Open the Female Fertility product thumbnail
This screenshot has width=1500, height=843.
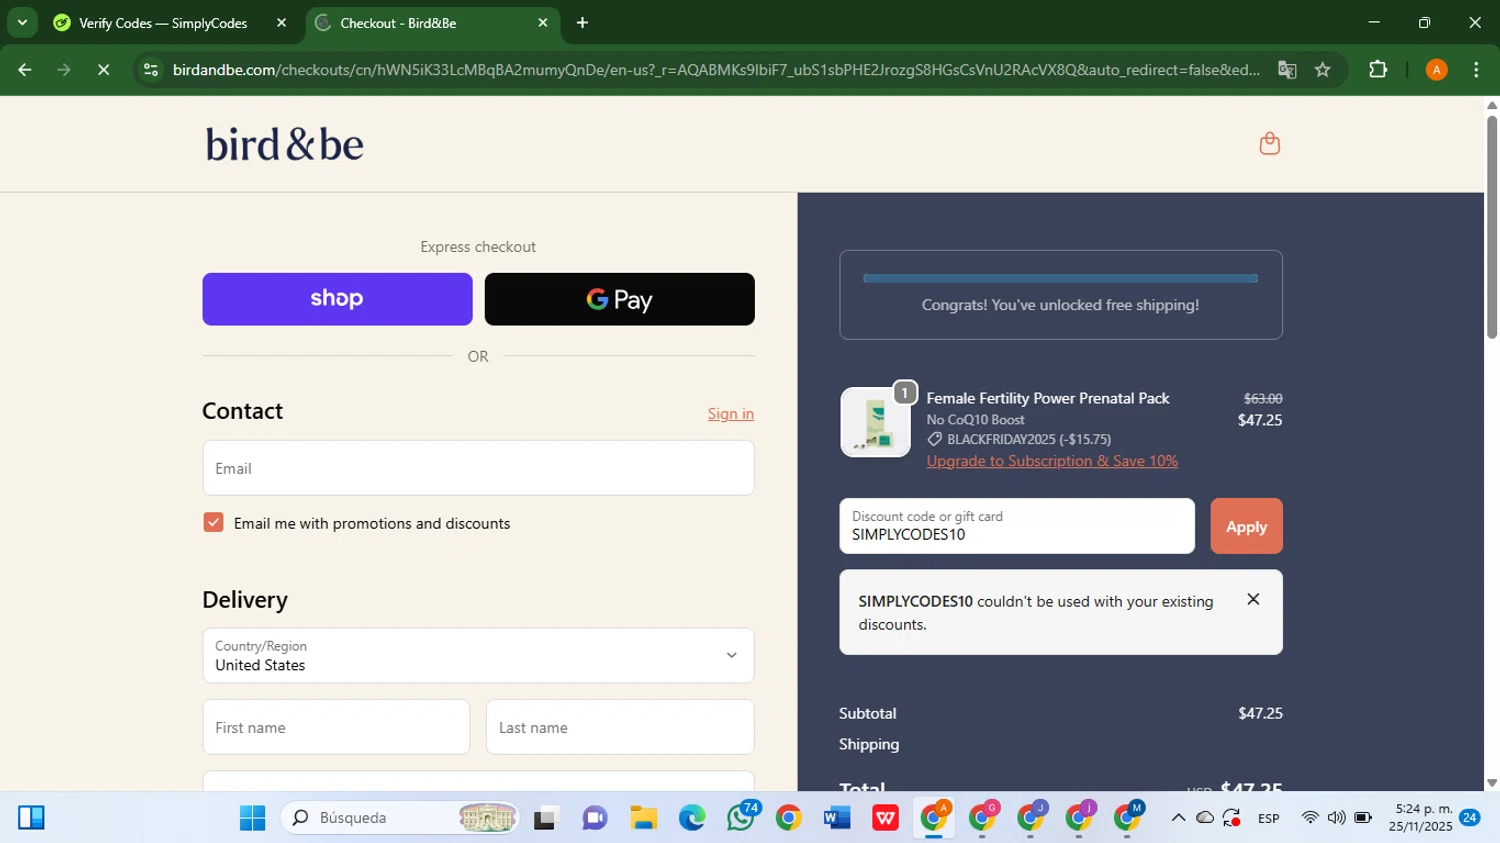(875, 422)
